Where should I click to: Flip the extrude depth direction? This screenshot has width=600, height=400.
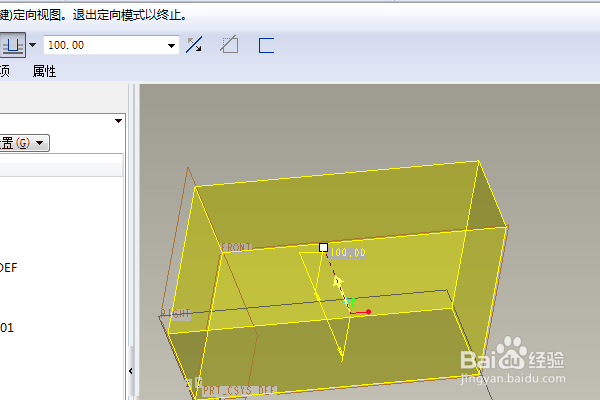point(194,45)
